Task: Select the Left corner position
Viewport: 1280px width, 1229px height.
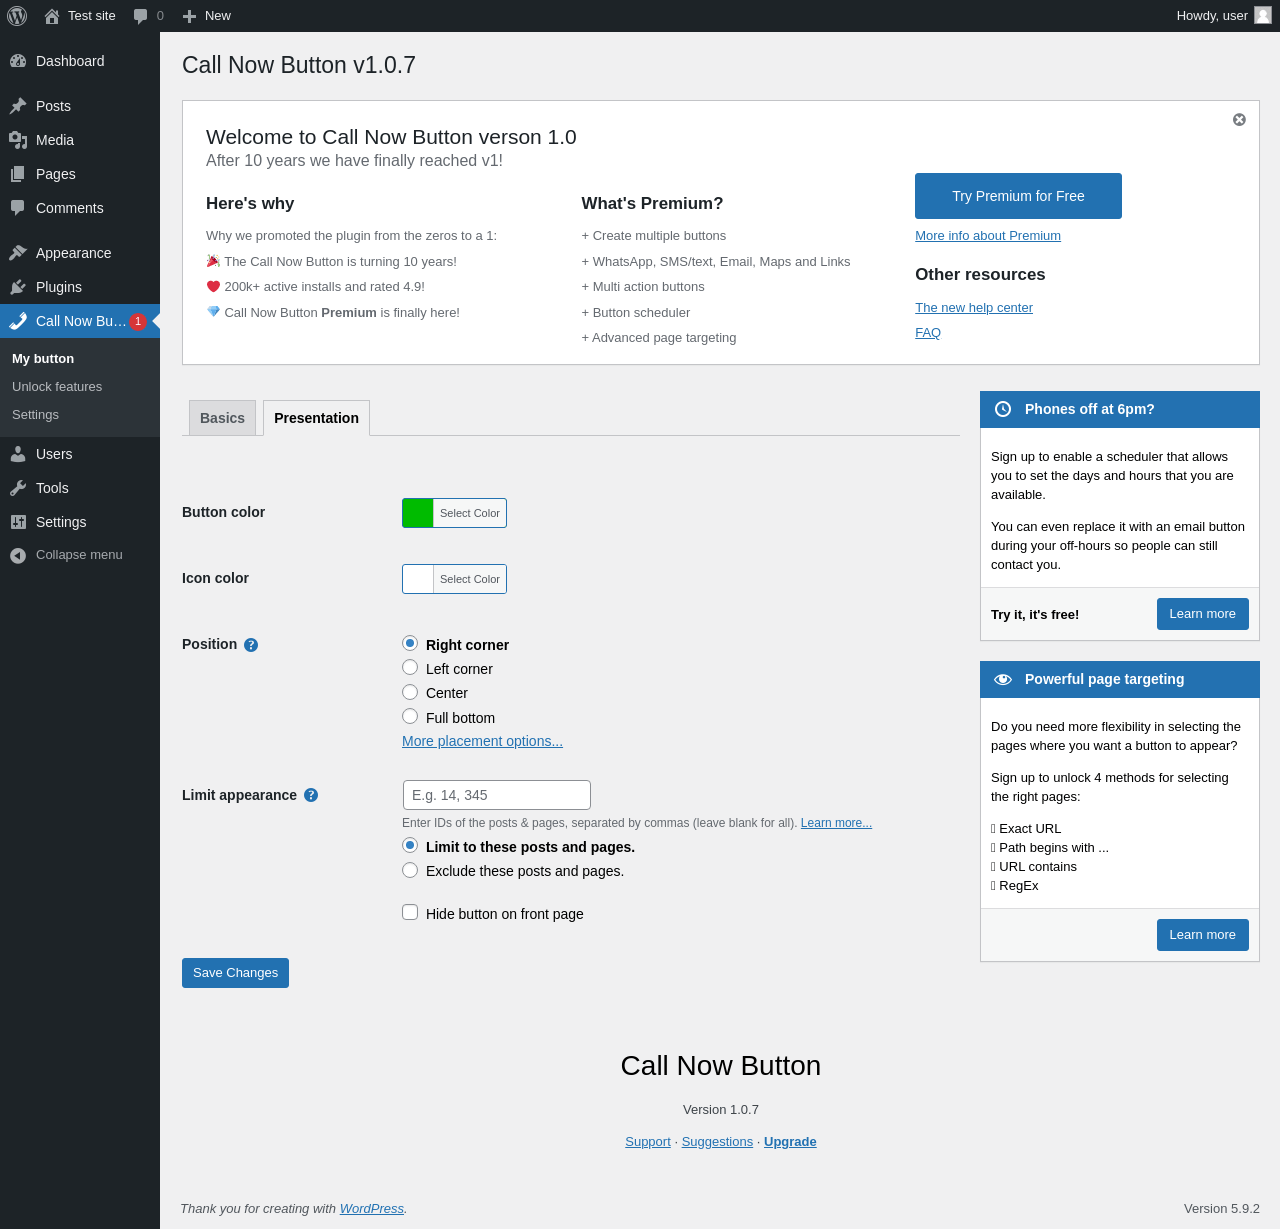Action: (410, 667)
